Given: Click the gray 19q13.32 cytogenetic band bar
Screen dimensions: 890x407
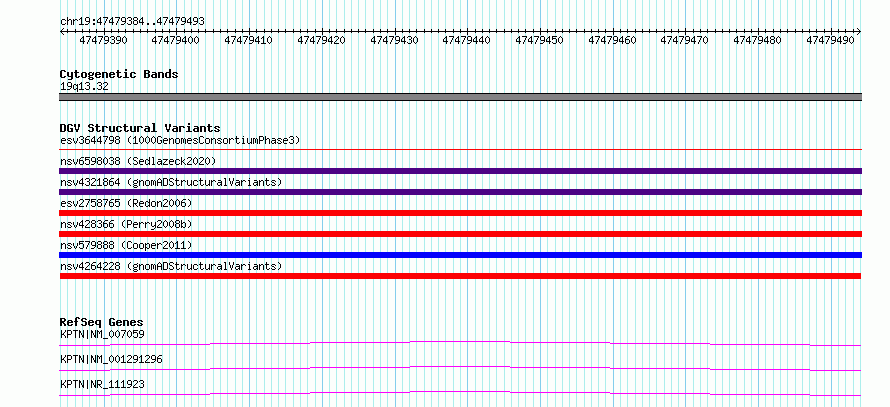Looking at the screenshot, I should click(460, 97).
